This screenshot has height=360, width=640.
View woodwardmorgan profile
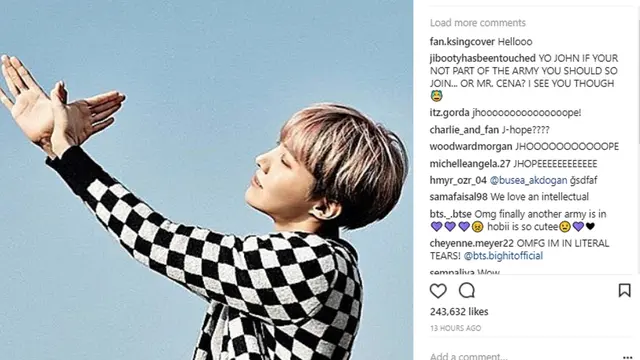[x=471, y=147]
